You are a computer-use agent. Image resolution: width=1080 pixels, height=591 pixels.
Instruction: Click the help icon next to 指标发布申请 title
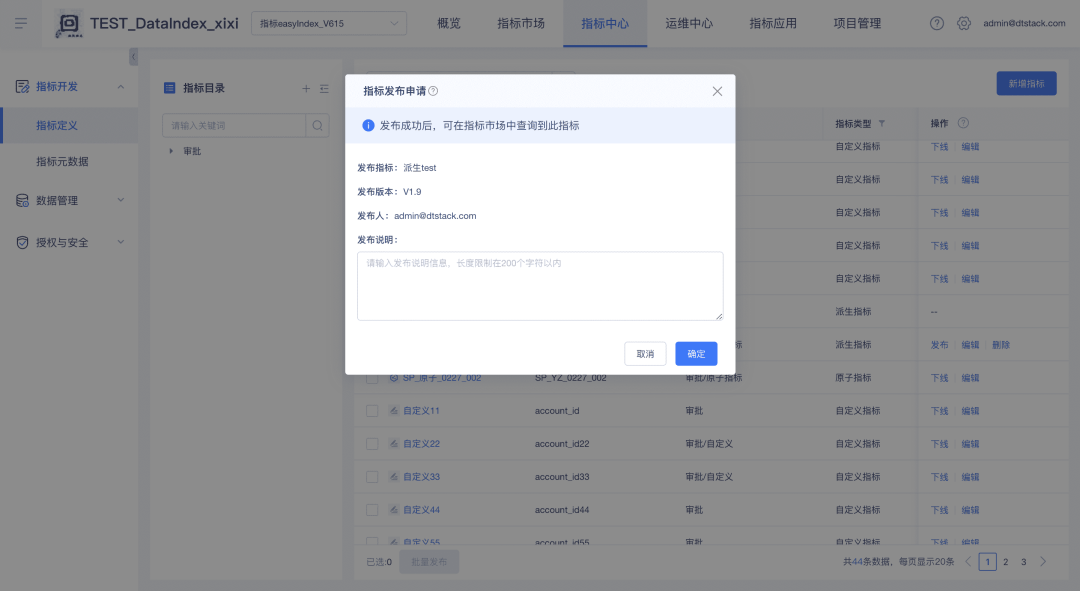click(x=433, y=91)
